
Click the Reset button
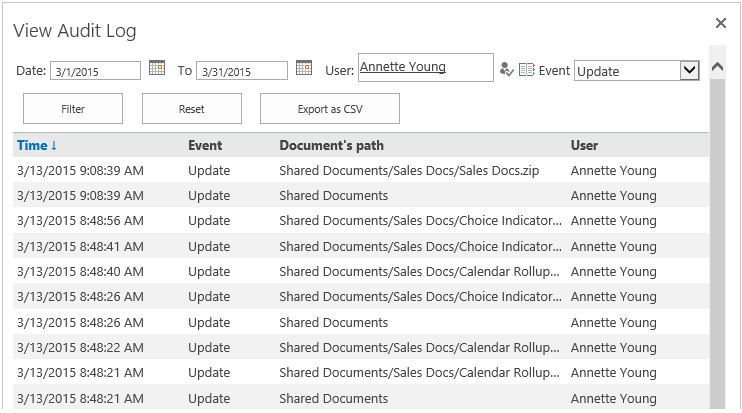click(x=192, y=109)
